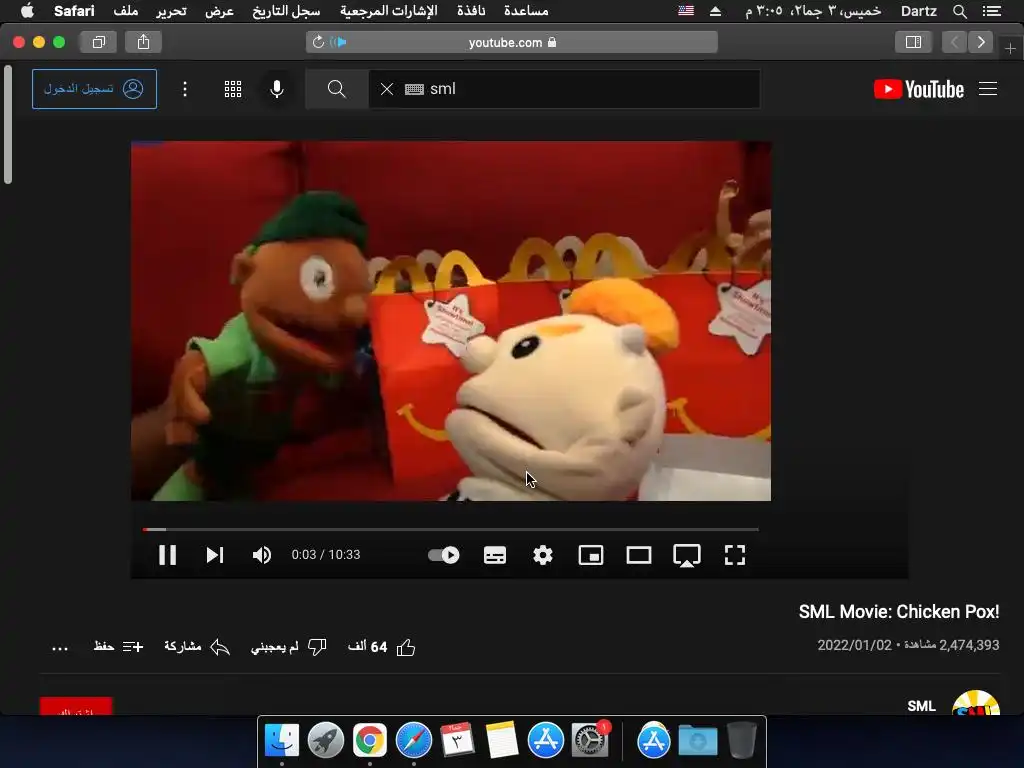This screenshot has width=1024, height=768.
Task: Open the SML channel name
Action: click(921, 706)
